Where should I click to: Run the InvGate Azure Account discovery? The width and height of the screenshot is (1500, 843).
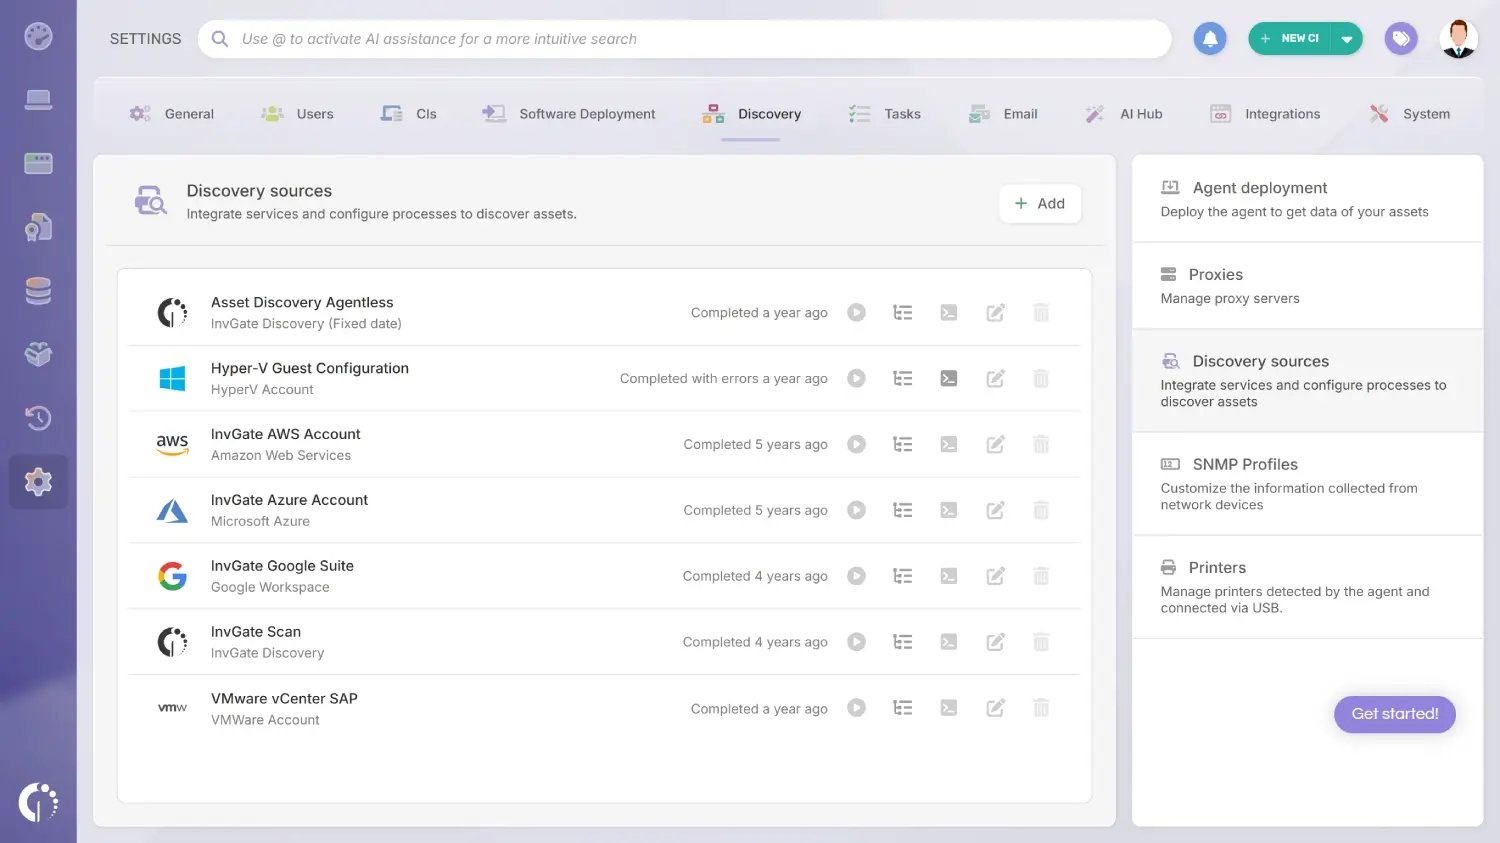(x=856, y=510)
